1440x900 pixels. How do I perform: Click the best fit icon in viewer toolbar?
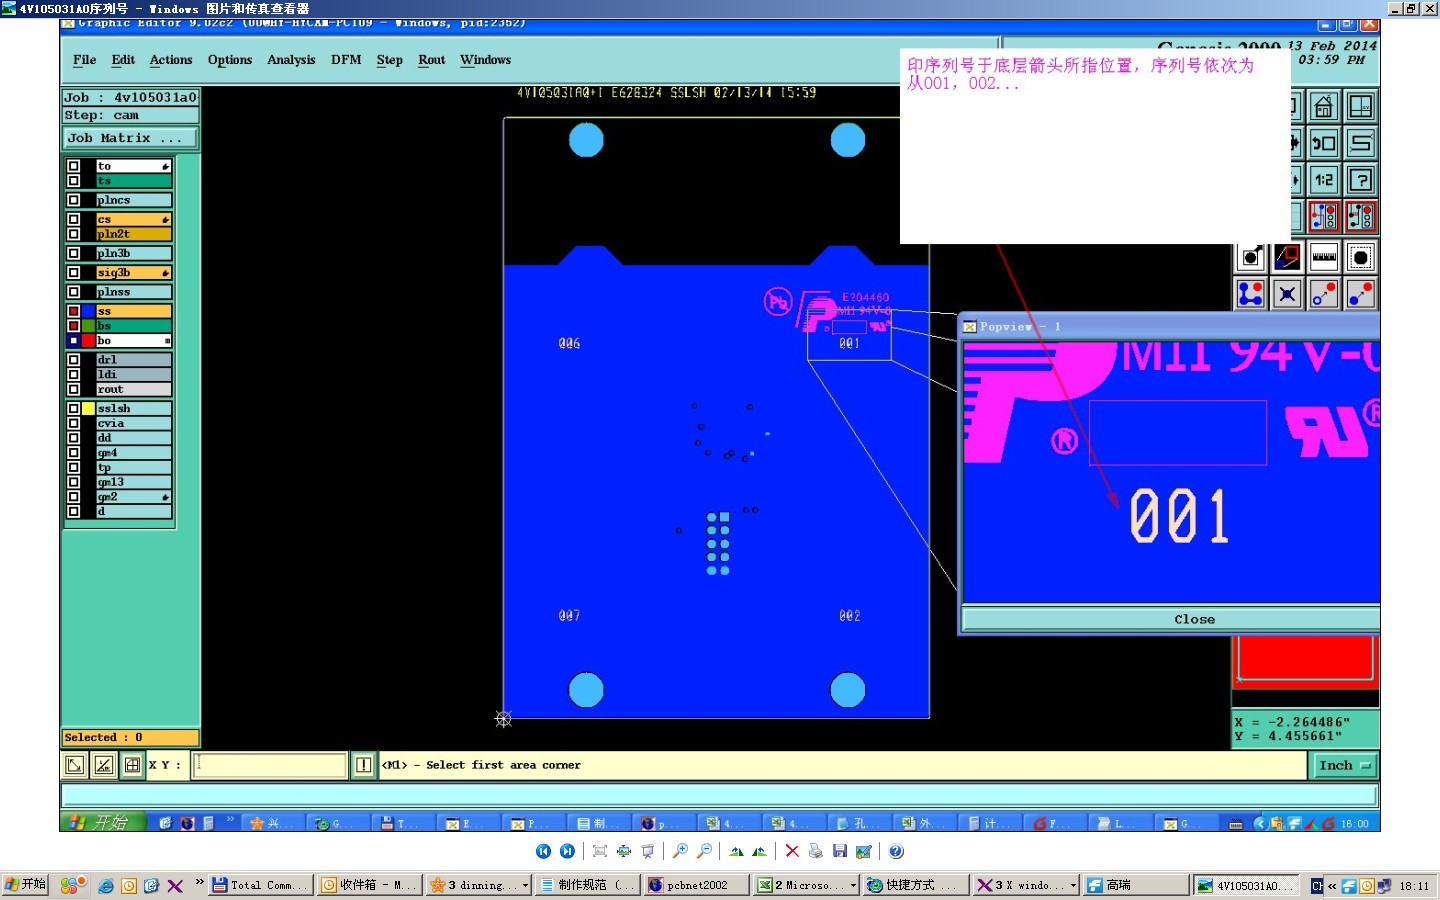(x=600, y=851)
